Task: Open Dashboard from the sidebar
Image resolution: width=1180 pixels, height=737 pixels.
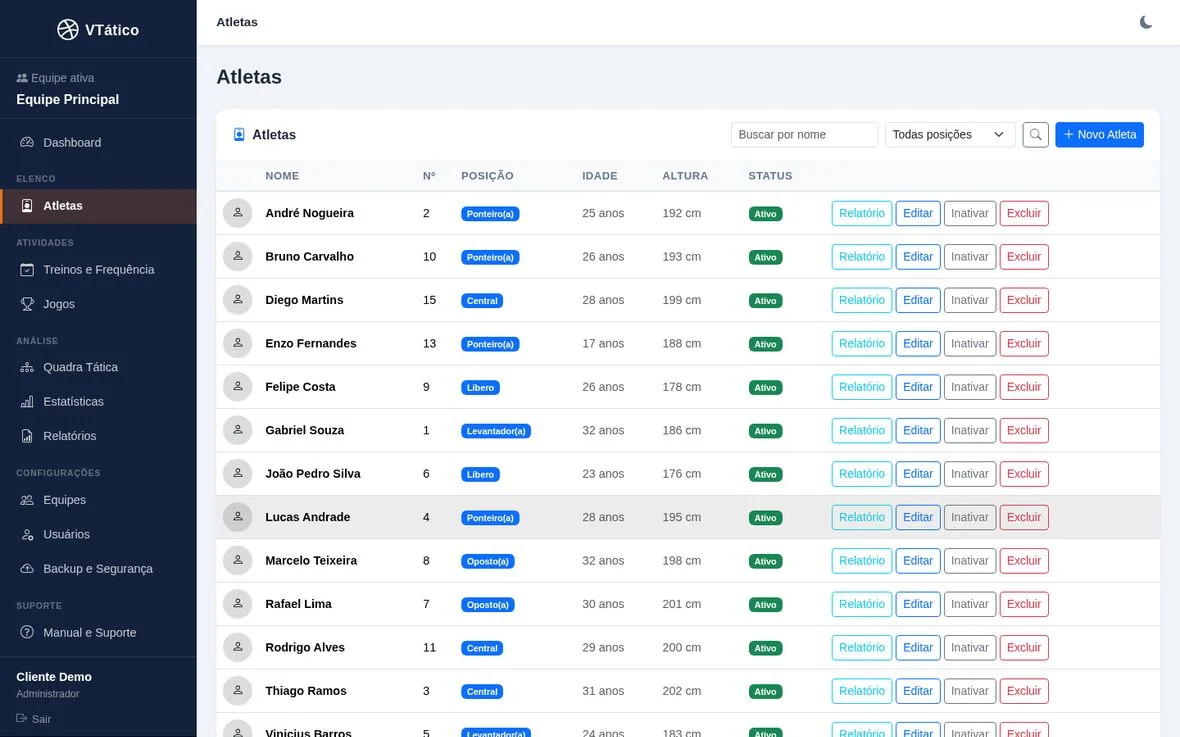Action: (99, 142)
